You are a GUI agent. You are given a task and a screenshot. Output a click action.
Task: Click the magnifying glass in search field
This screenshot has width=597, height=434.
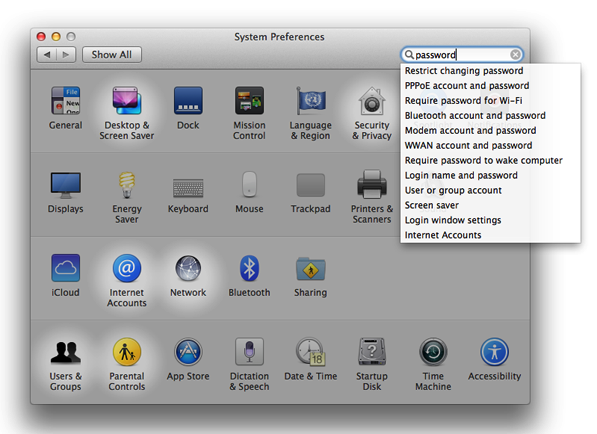tap(409, 55)
